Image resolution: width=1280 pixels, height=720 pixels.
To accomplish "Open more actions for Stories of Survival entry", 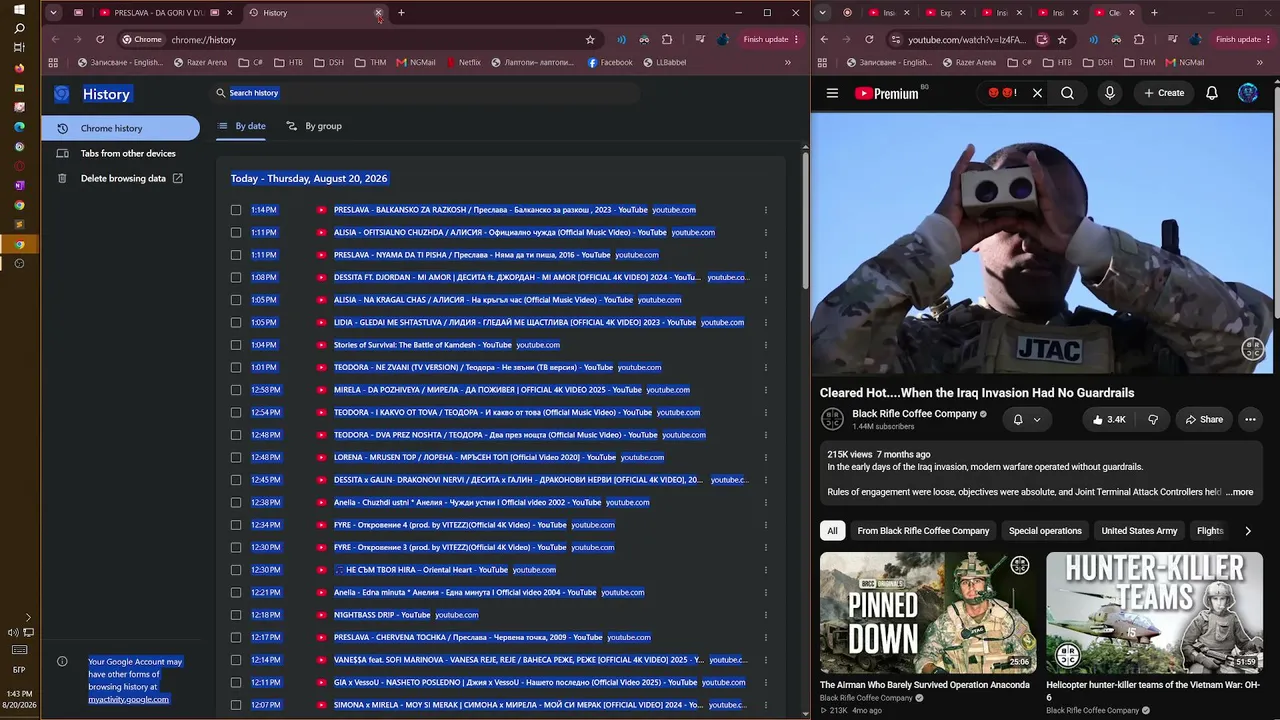I will (766, 345).
